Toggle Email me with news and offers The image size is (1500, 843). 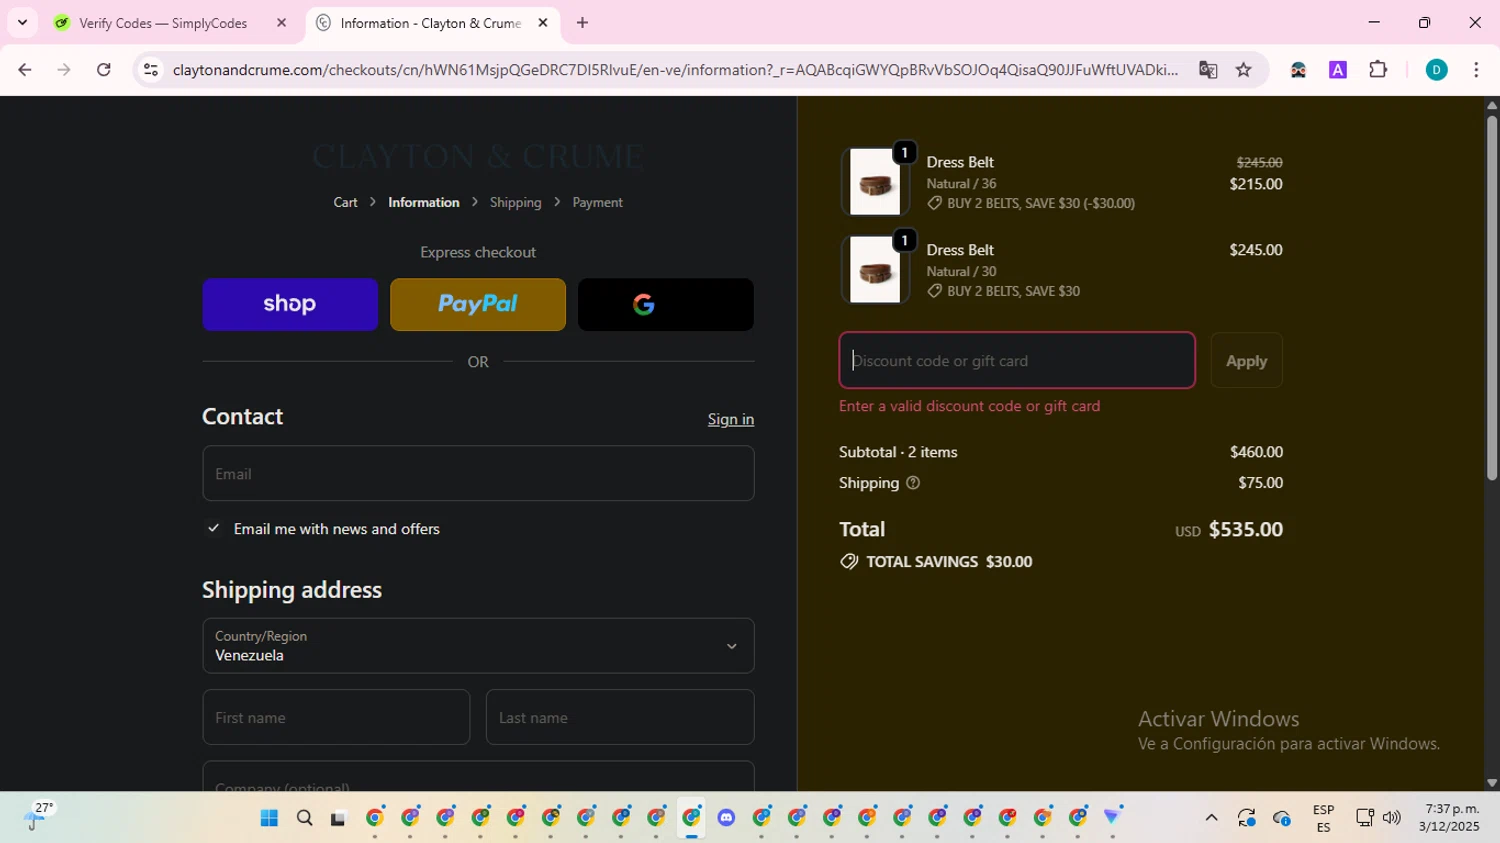(x=213, y=528)
